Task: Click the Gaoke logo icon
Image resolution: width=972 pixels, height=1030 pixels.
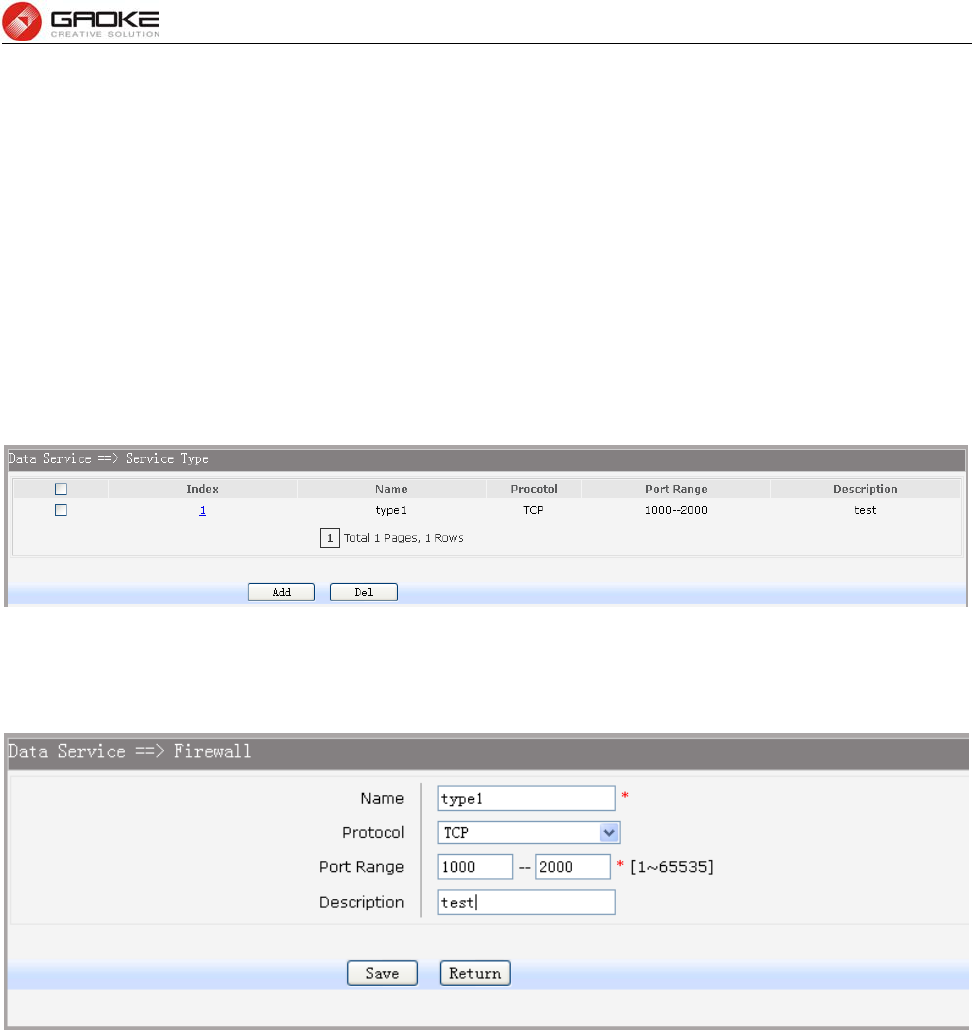Action: pyautogui.click(x=22, y=21)
